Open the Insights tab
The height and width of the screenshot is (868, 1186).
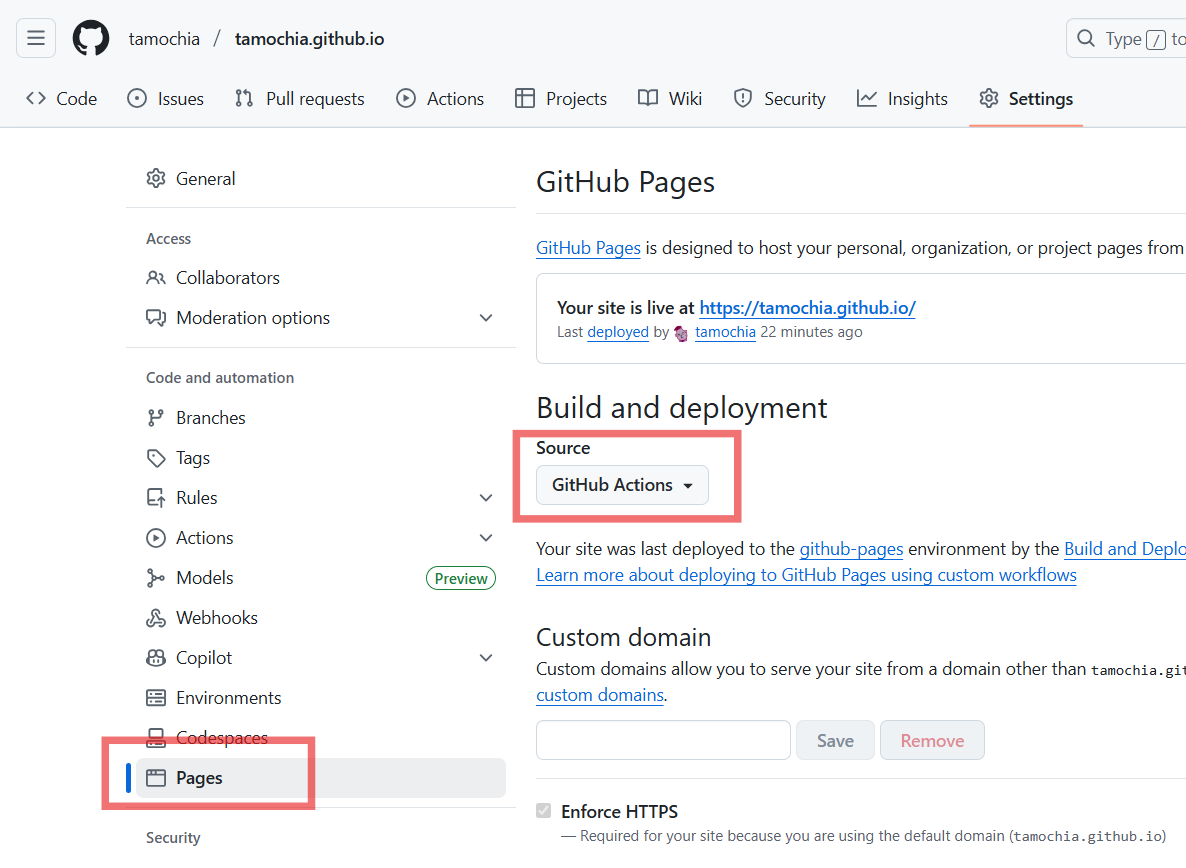tap(902, 99)
